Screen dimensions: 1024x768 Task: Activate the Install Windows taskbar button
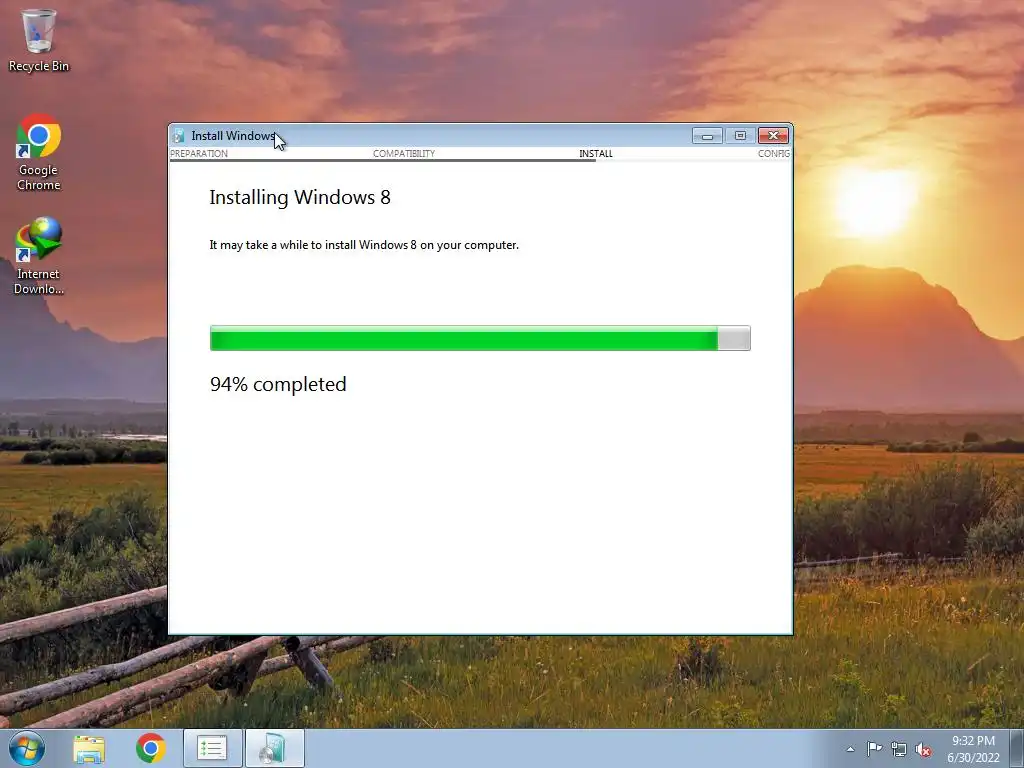pyautogui.click(x=274, y=748)
